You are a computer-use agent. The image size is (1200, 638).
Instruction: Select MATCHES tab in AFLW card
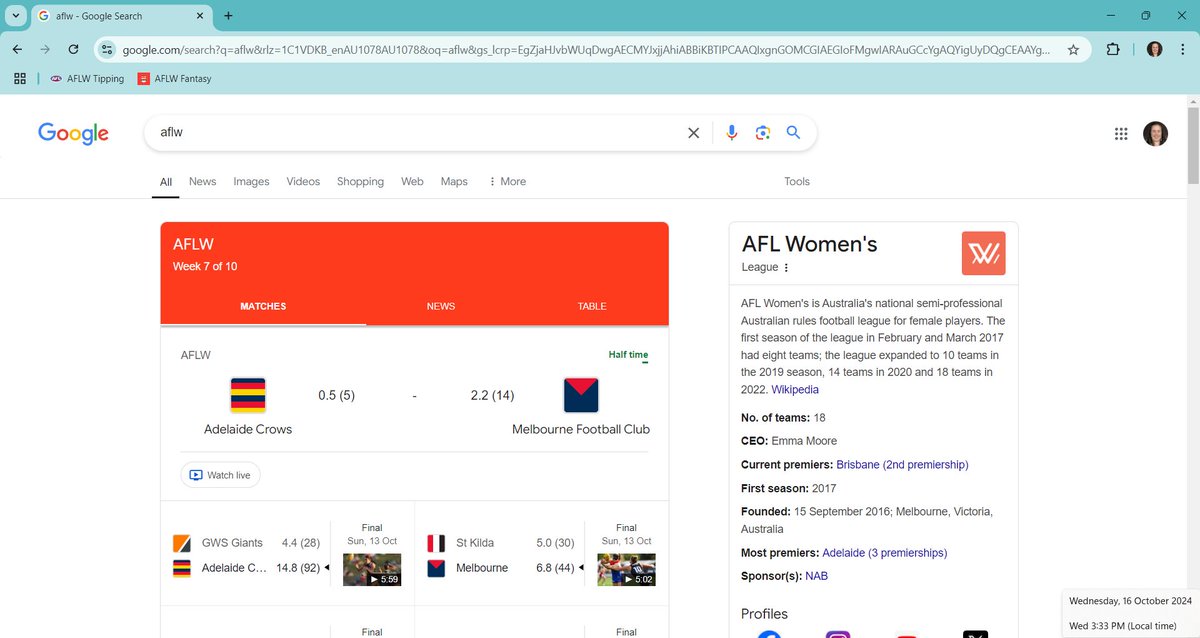pyautogui.click(x=263, y=306)
